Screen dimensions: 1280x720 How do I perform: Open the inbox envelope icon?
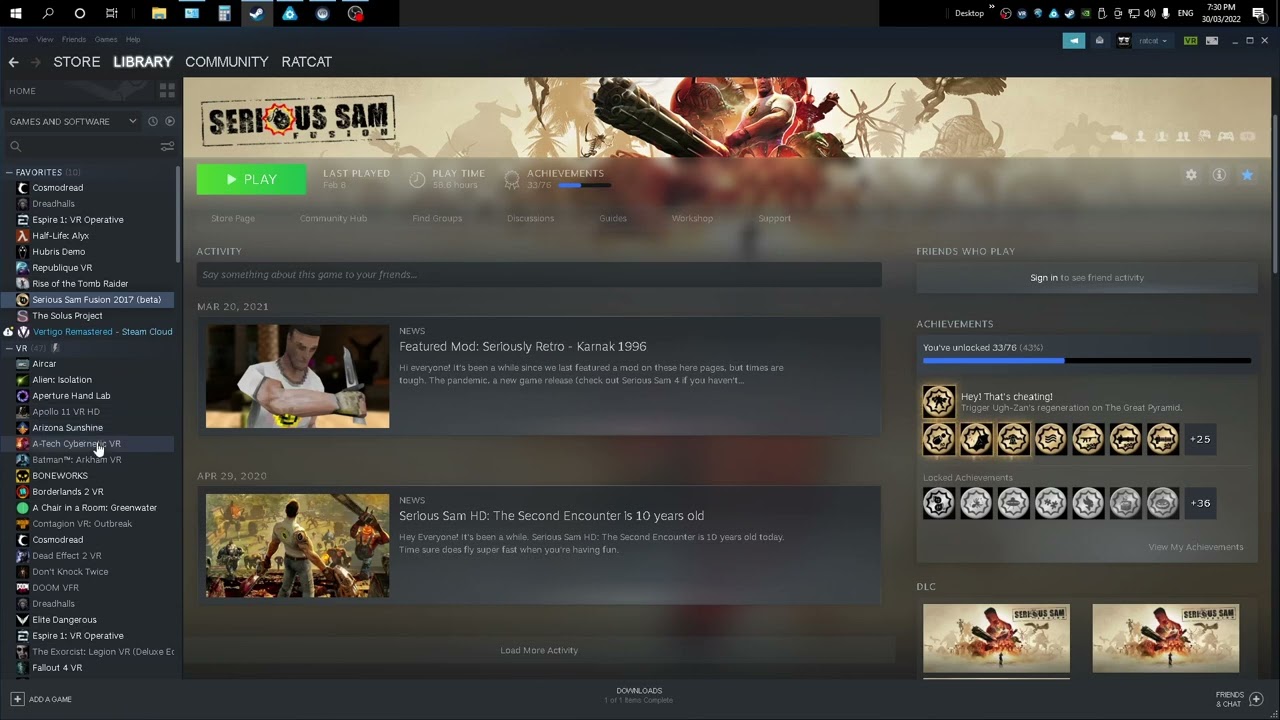(1099, 41)
